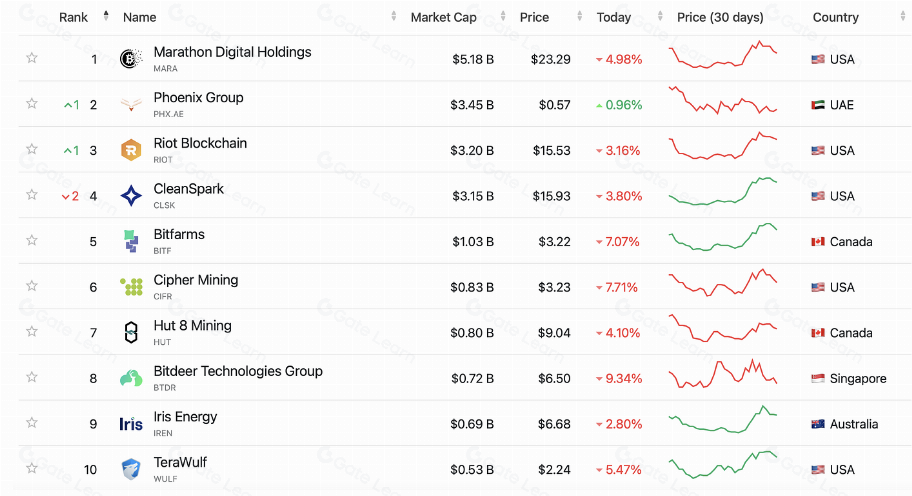Viewport: 912px width, 496px height.
Task: Click the Country column header
Action: tap(835, 17)
